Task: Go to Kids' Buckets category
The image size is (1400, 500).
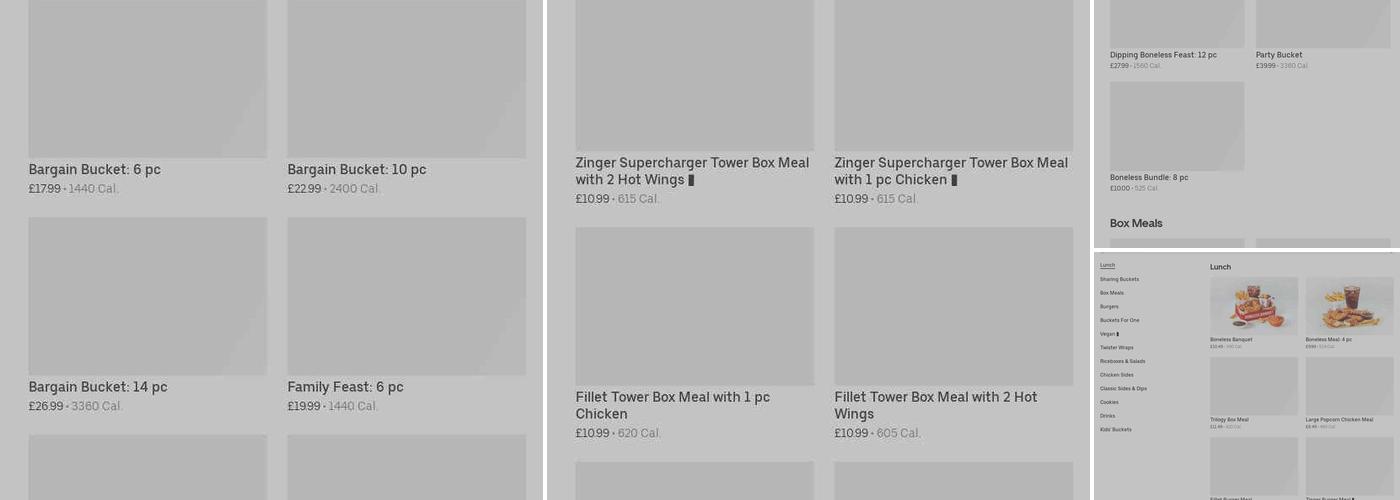Action: [x=1115, y=430]
